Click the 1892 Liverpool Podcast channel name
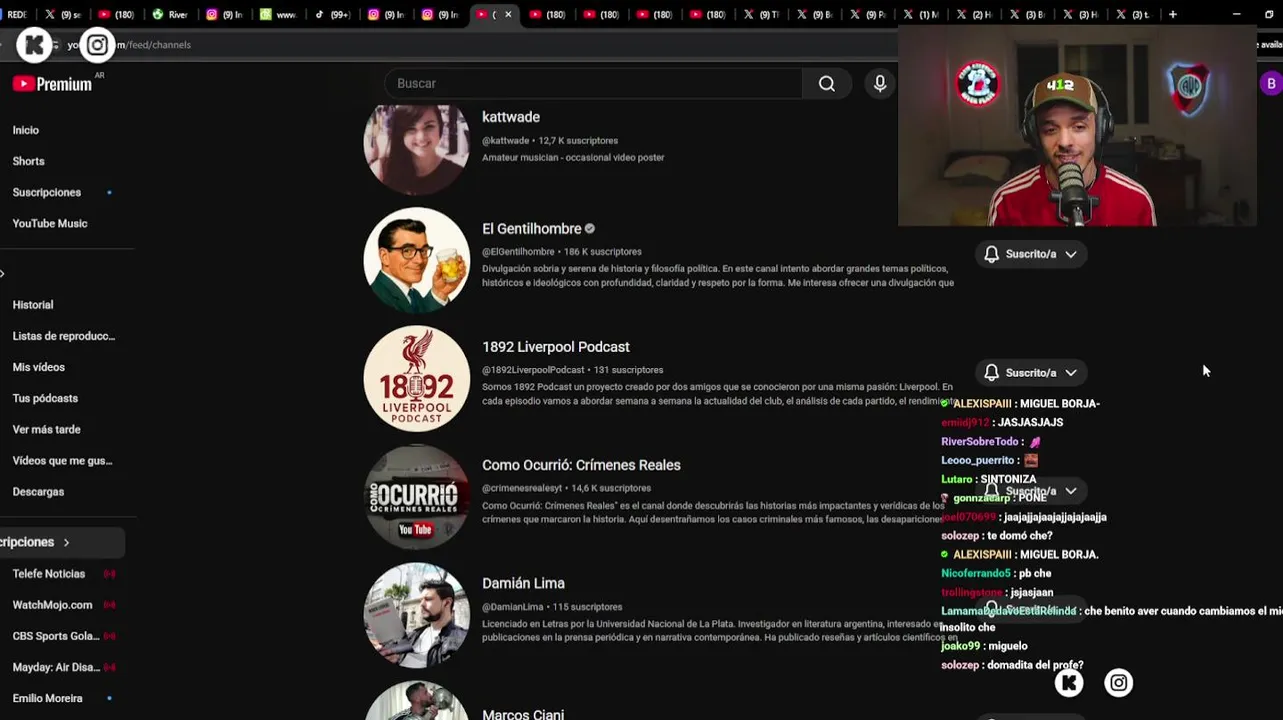This screenshot has height=720, width=1283. pos(556,347)
